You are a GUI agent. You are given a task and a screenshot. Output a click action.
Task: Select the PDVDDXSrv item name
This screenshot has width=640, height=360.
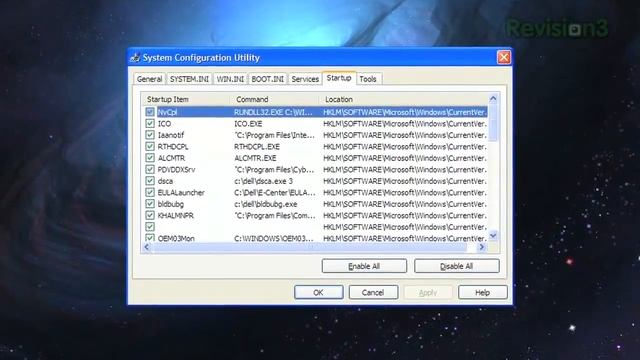click(x=176, y=169)
